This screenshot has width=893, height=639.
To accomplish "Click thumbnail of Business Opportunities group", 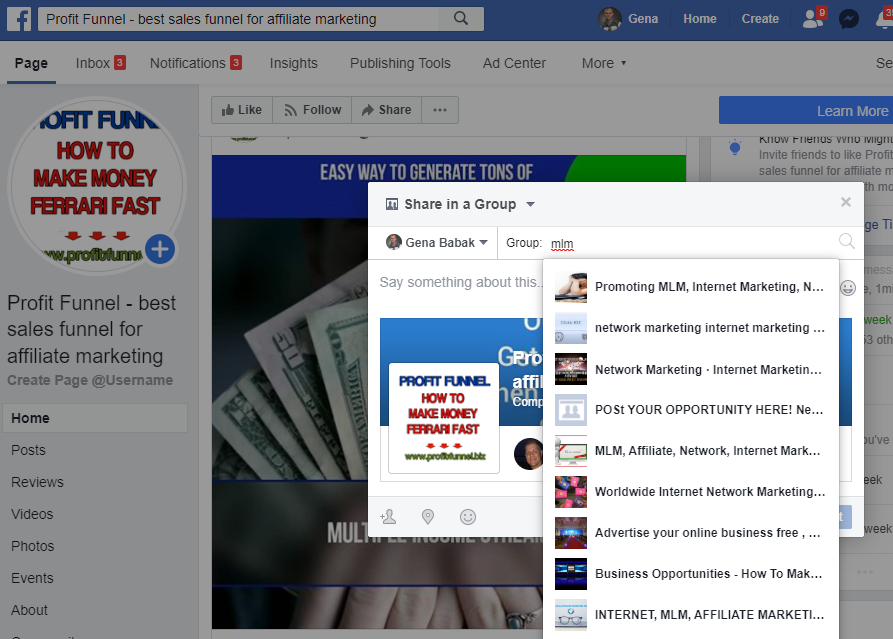I will [x=571, y=574].
